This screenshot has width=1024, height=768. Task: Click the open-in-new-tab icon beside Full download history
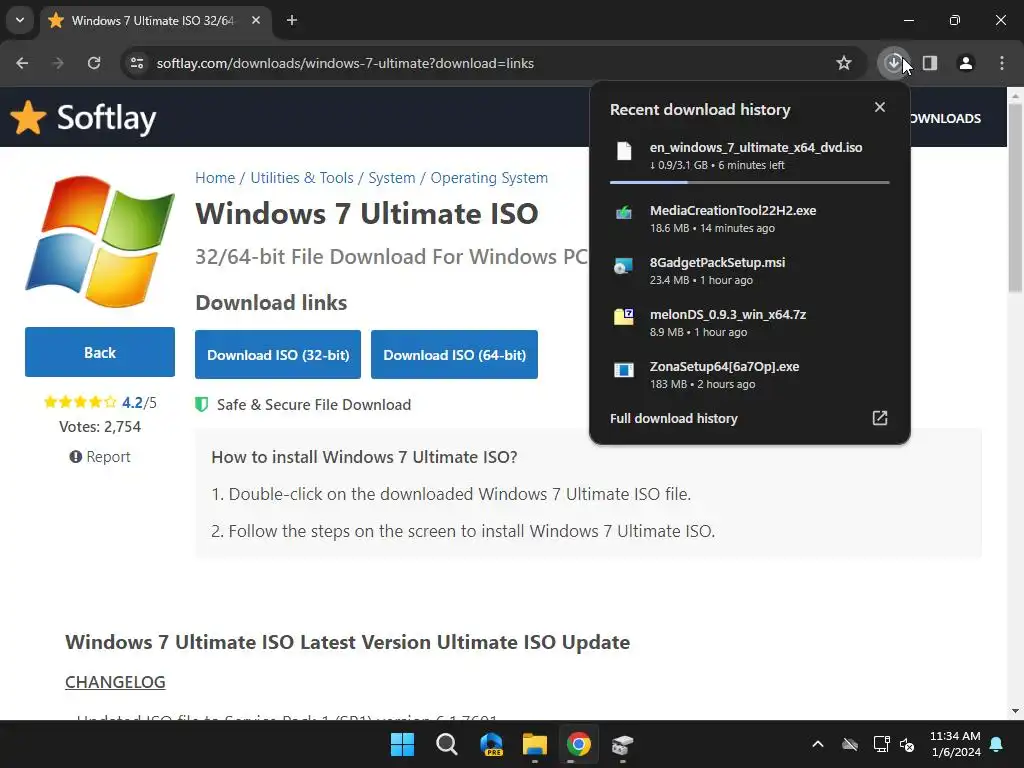click(x=880, y=418)
